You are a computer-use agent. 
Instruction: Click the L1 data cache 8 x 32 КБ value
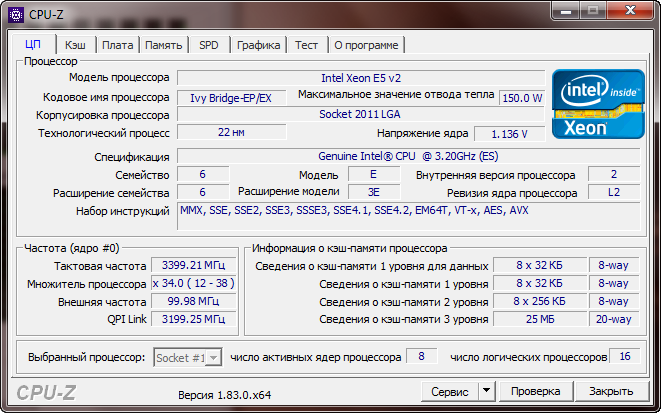(x=540, y=266)
